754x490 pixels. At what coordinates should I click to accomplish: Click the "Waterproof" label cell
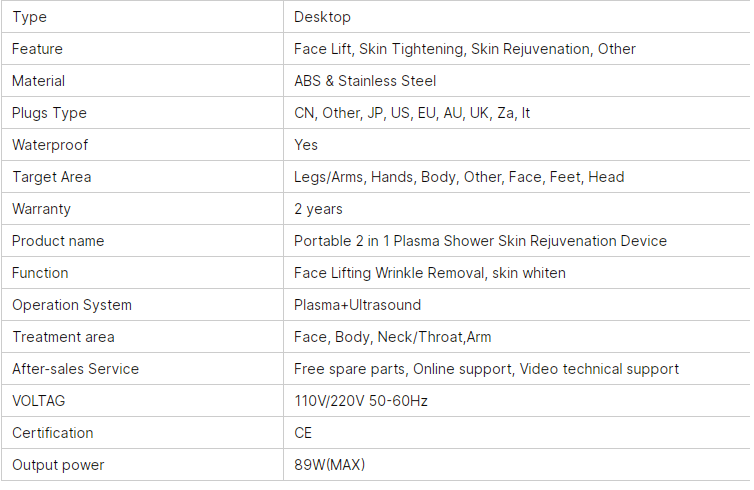click(x=50, y=145)
